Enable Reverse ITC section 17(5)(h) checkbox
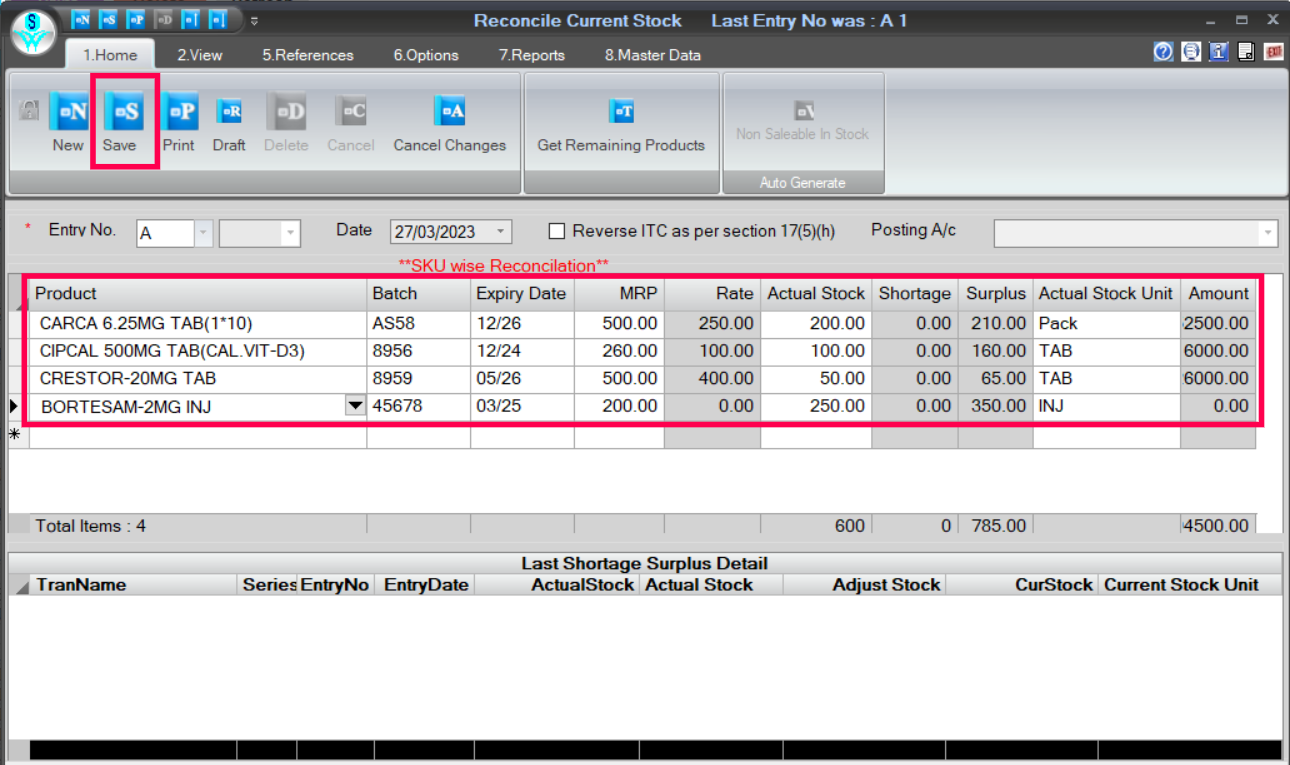Viewport: 1290px width, 765px height. 557,232
